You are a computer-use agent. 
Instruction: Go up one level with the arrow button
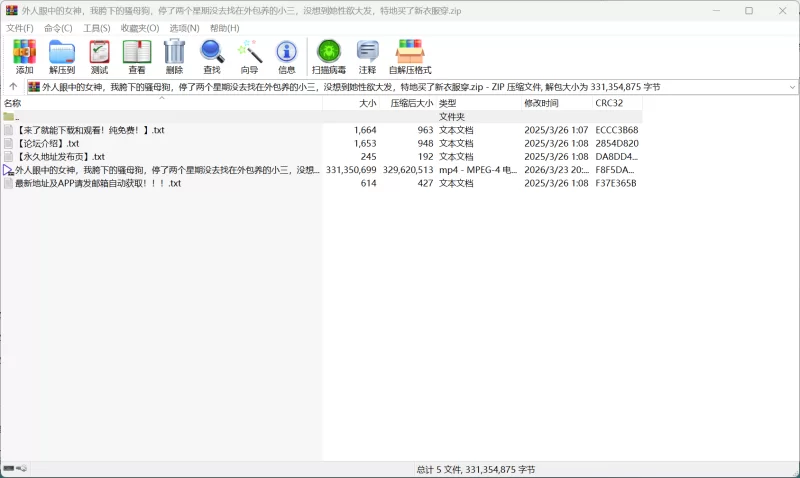click(13, 87)
